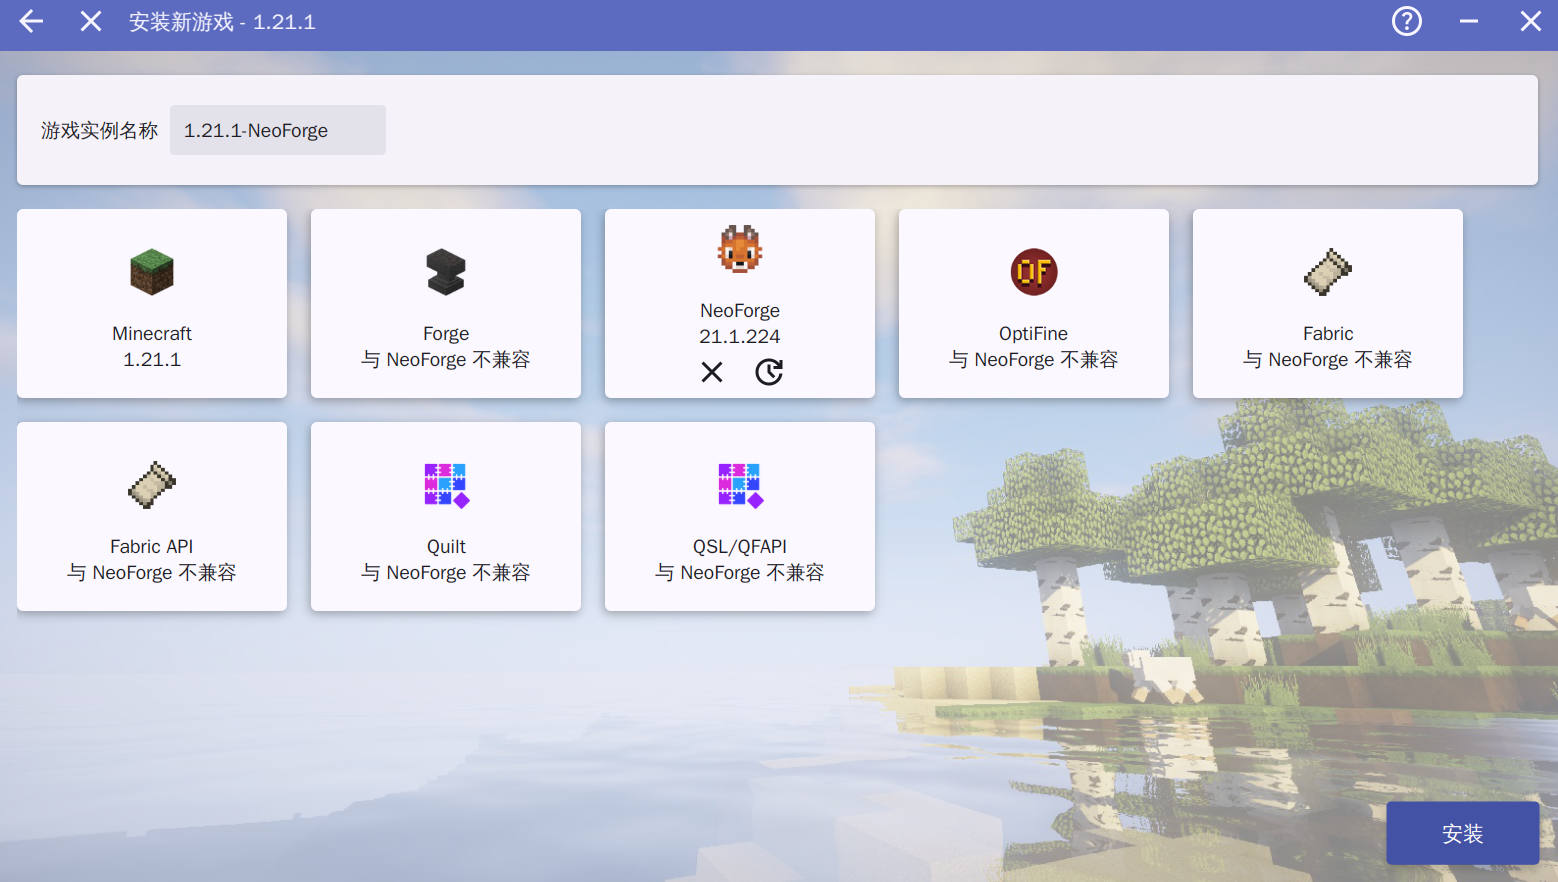Click the Quilt incompatibility label
The image size is (1558, 882).
(x=446, y=572)
